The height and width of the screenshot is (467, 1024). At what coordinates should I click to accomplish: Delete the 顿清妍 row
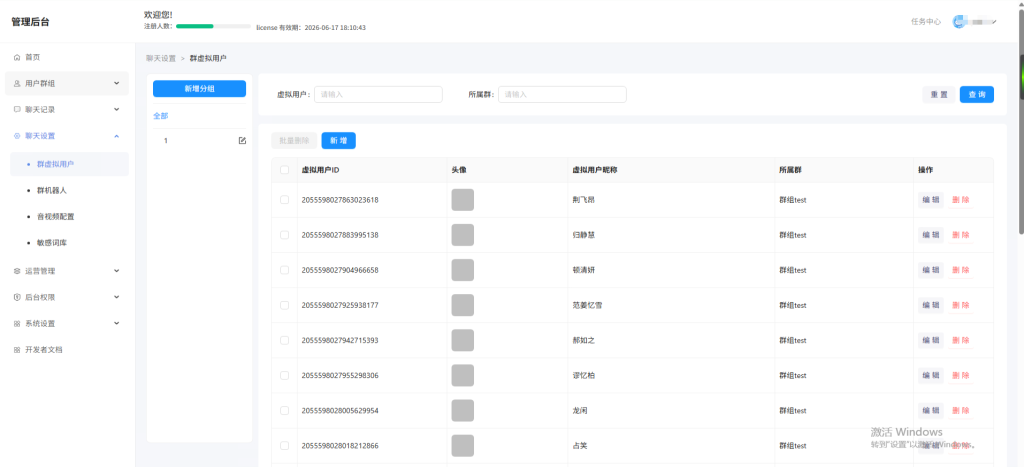click(x=961, y=270)
